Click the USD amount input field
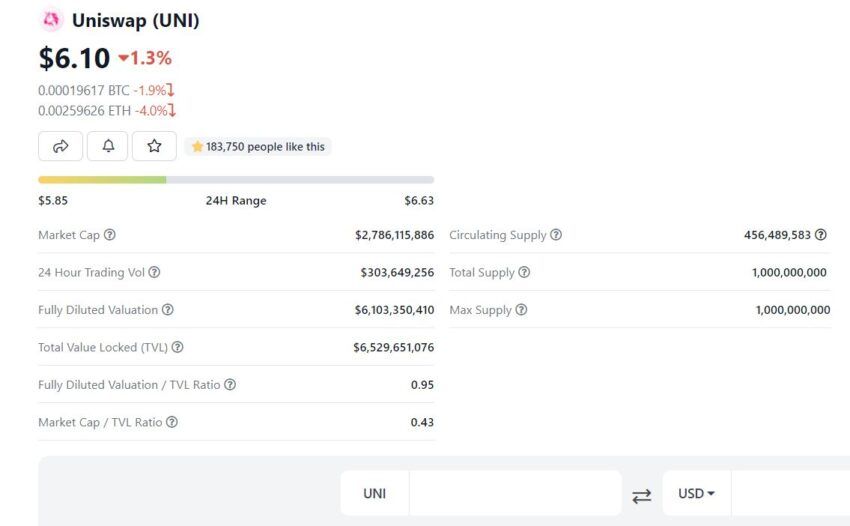The width and height of the screenshot is (850, 526). 790,493
